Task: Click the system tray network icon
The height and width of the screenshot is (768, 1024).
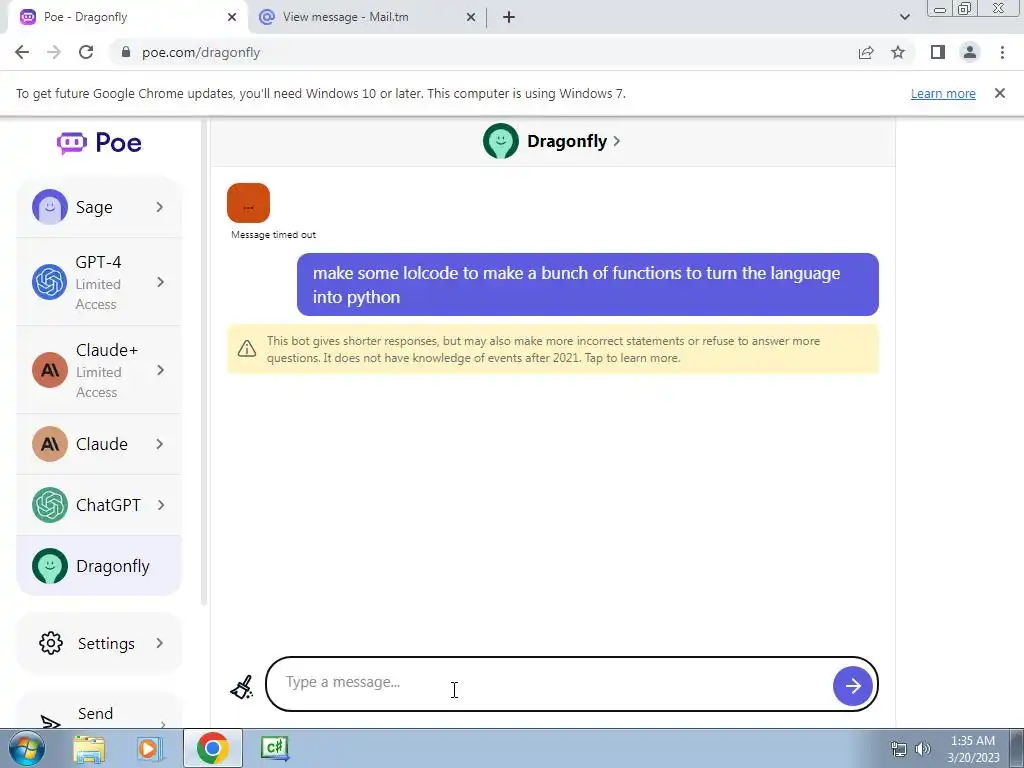Action: coord(899,749)
